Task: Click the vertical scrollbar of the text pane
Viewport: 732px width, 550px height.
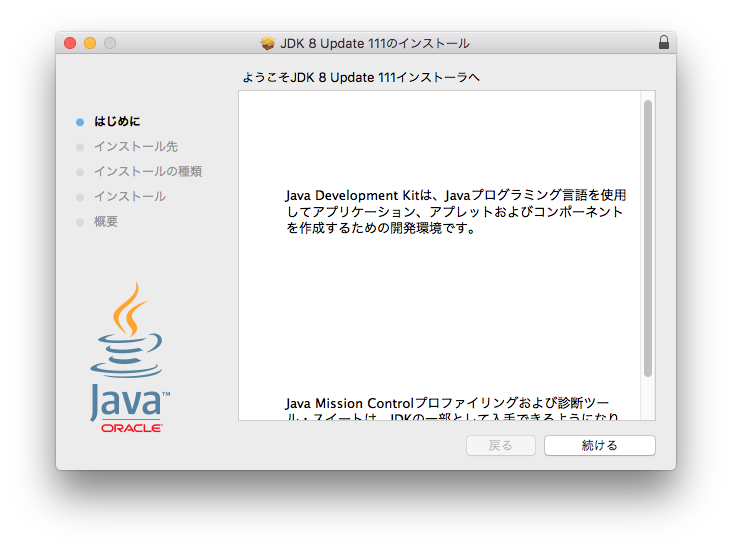Action: [648, 238]
